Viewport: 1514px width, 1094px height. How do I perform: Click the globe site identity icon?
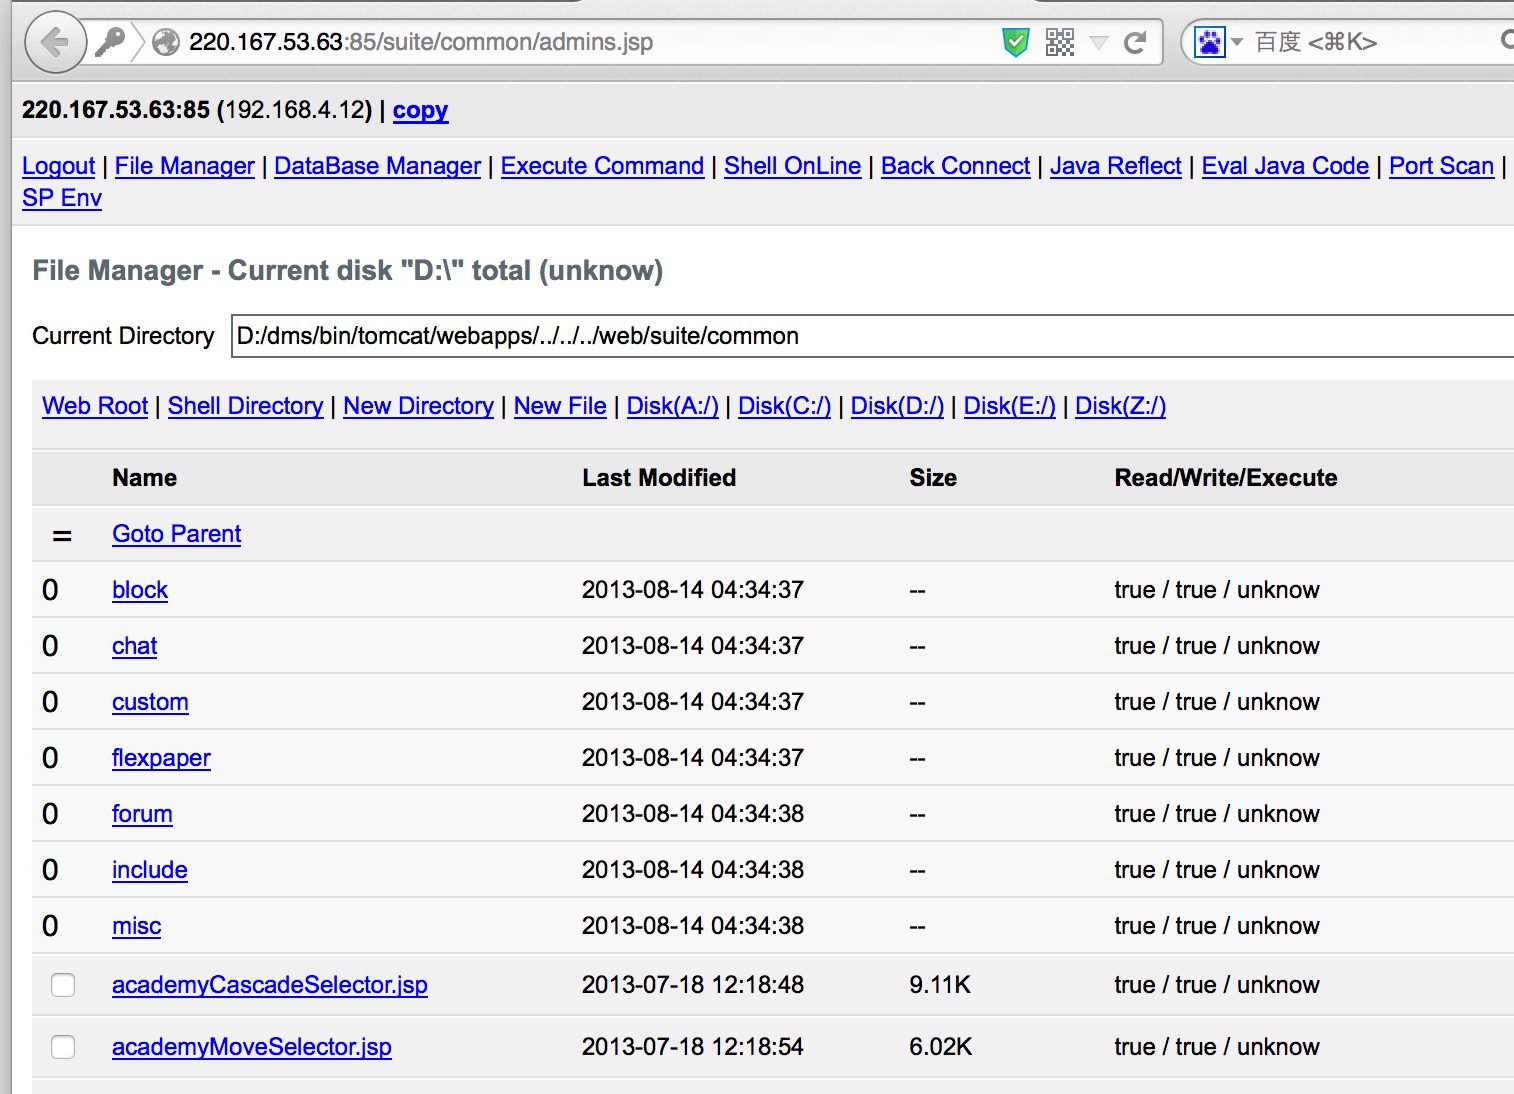click(x=166, y=42)
